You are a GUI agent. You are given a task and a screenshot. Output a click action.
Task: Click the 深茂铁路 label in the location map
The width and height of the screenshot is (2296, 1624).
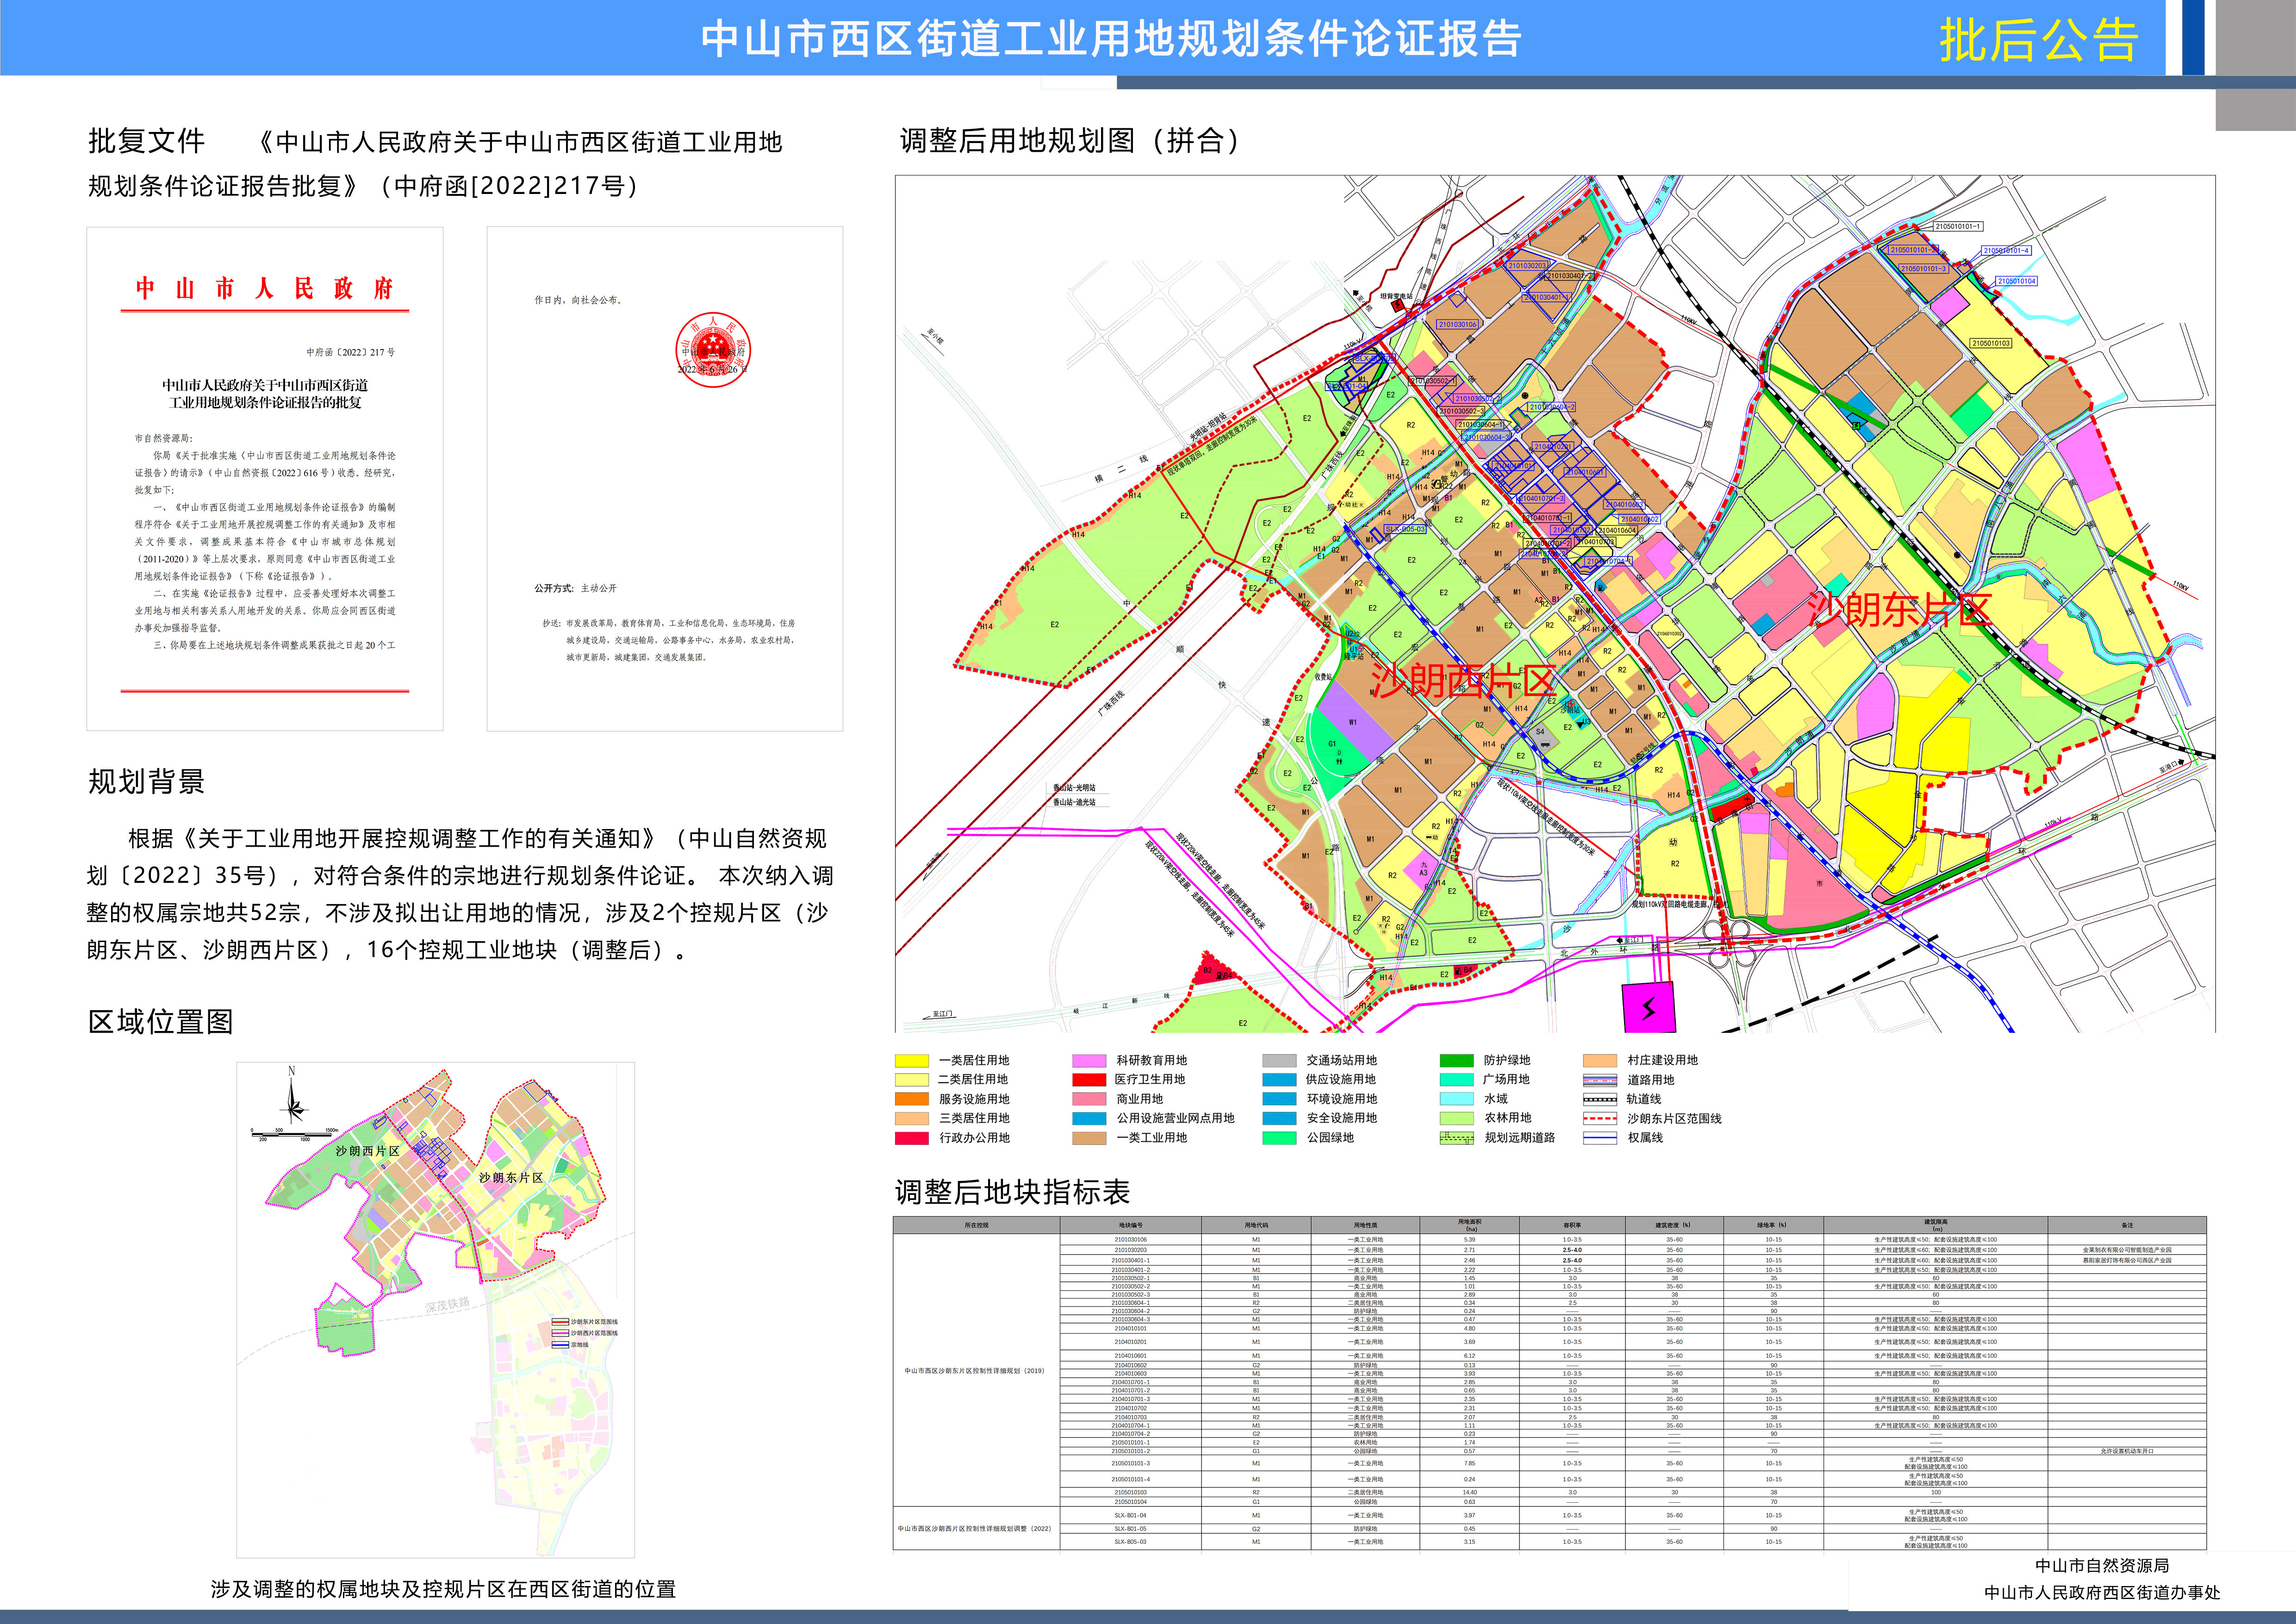tap(447, 1305)
